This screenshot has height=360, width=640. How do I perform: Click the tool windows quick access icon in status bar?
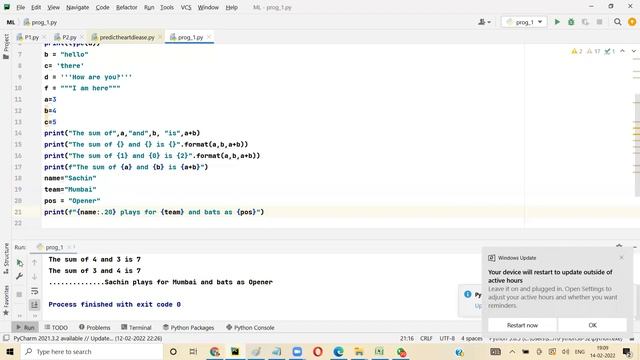coord(6,338)
